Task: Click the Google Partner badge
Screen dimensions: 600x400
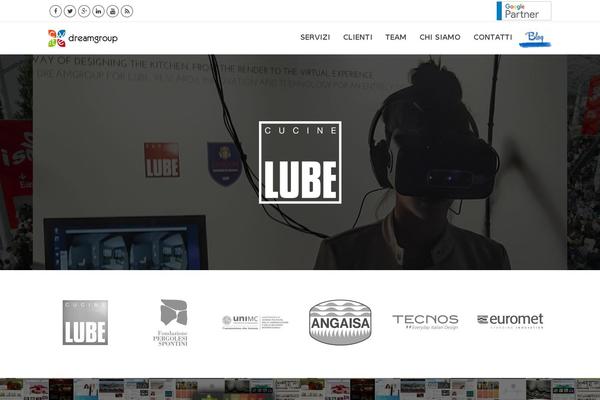Action: 524,11
